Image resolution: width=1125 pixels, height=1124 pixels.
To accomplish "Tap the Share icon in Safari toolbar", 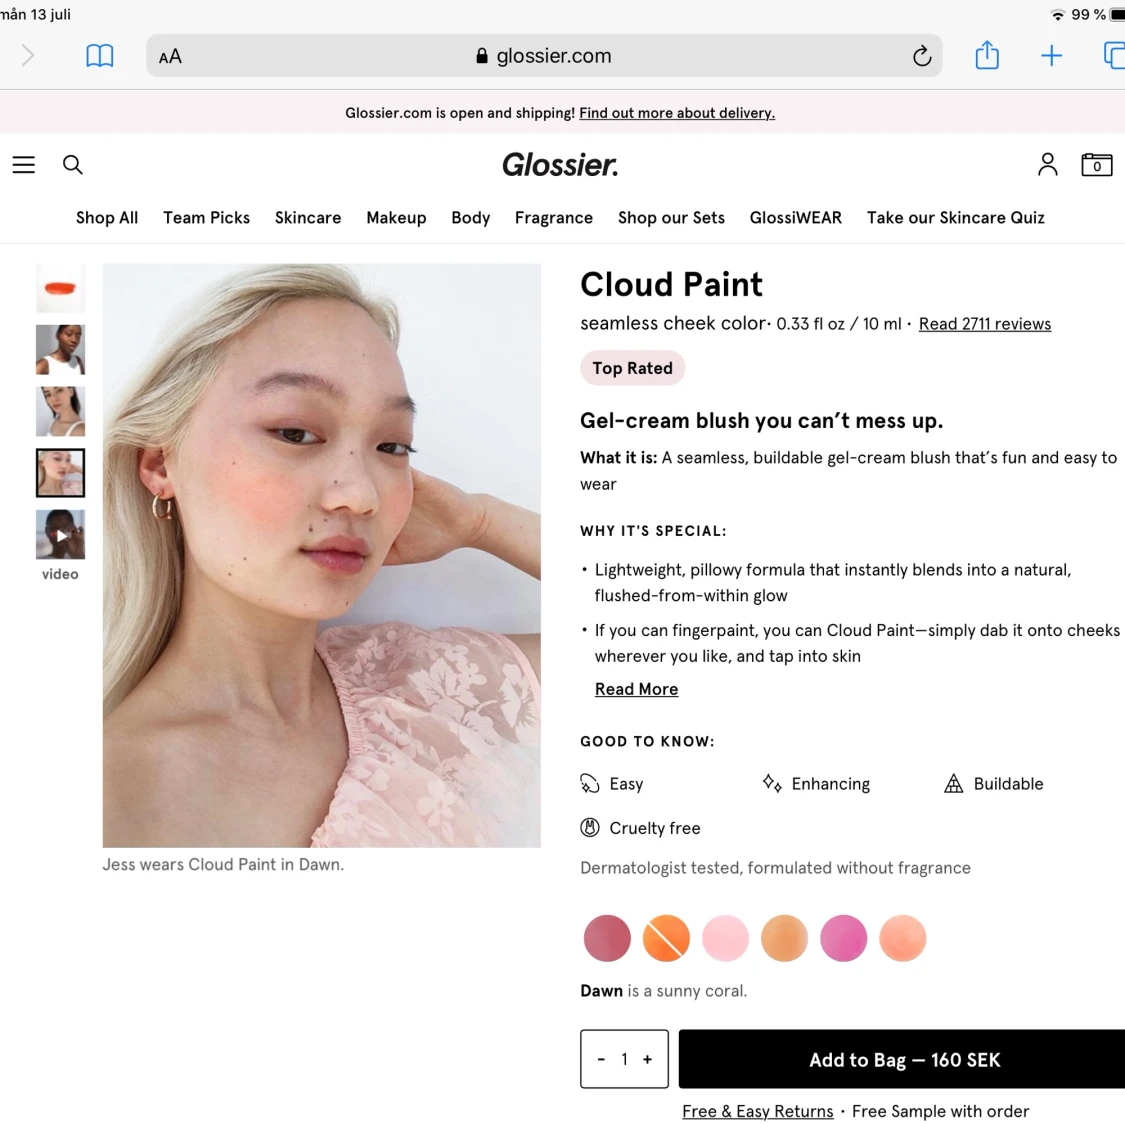I will click(987, 55).
